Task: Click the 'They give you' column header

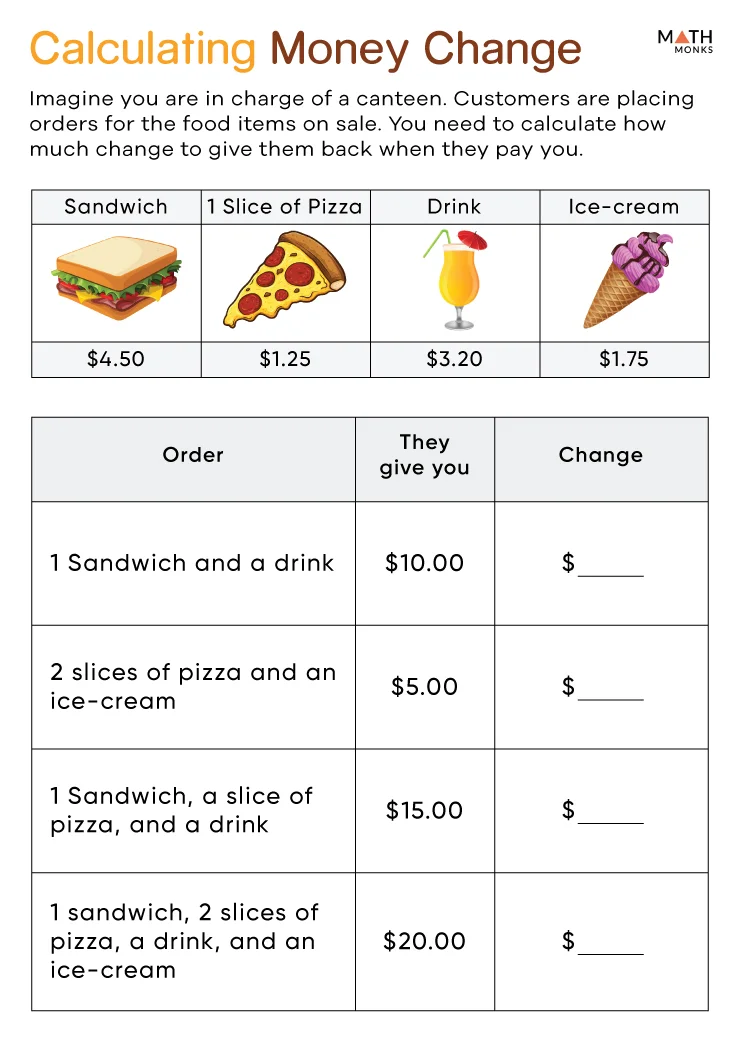Action: coord(424,455)
